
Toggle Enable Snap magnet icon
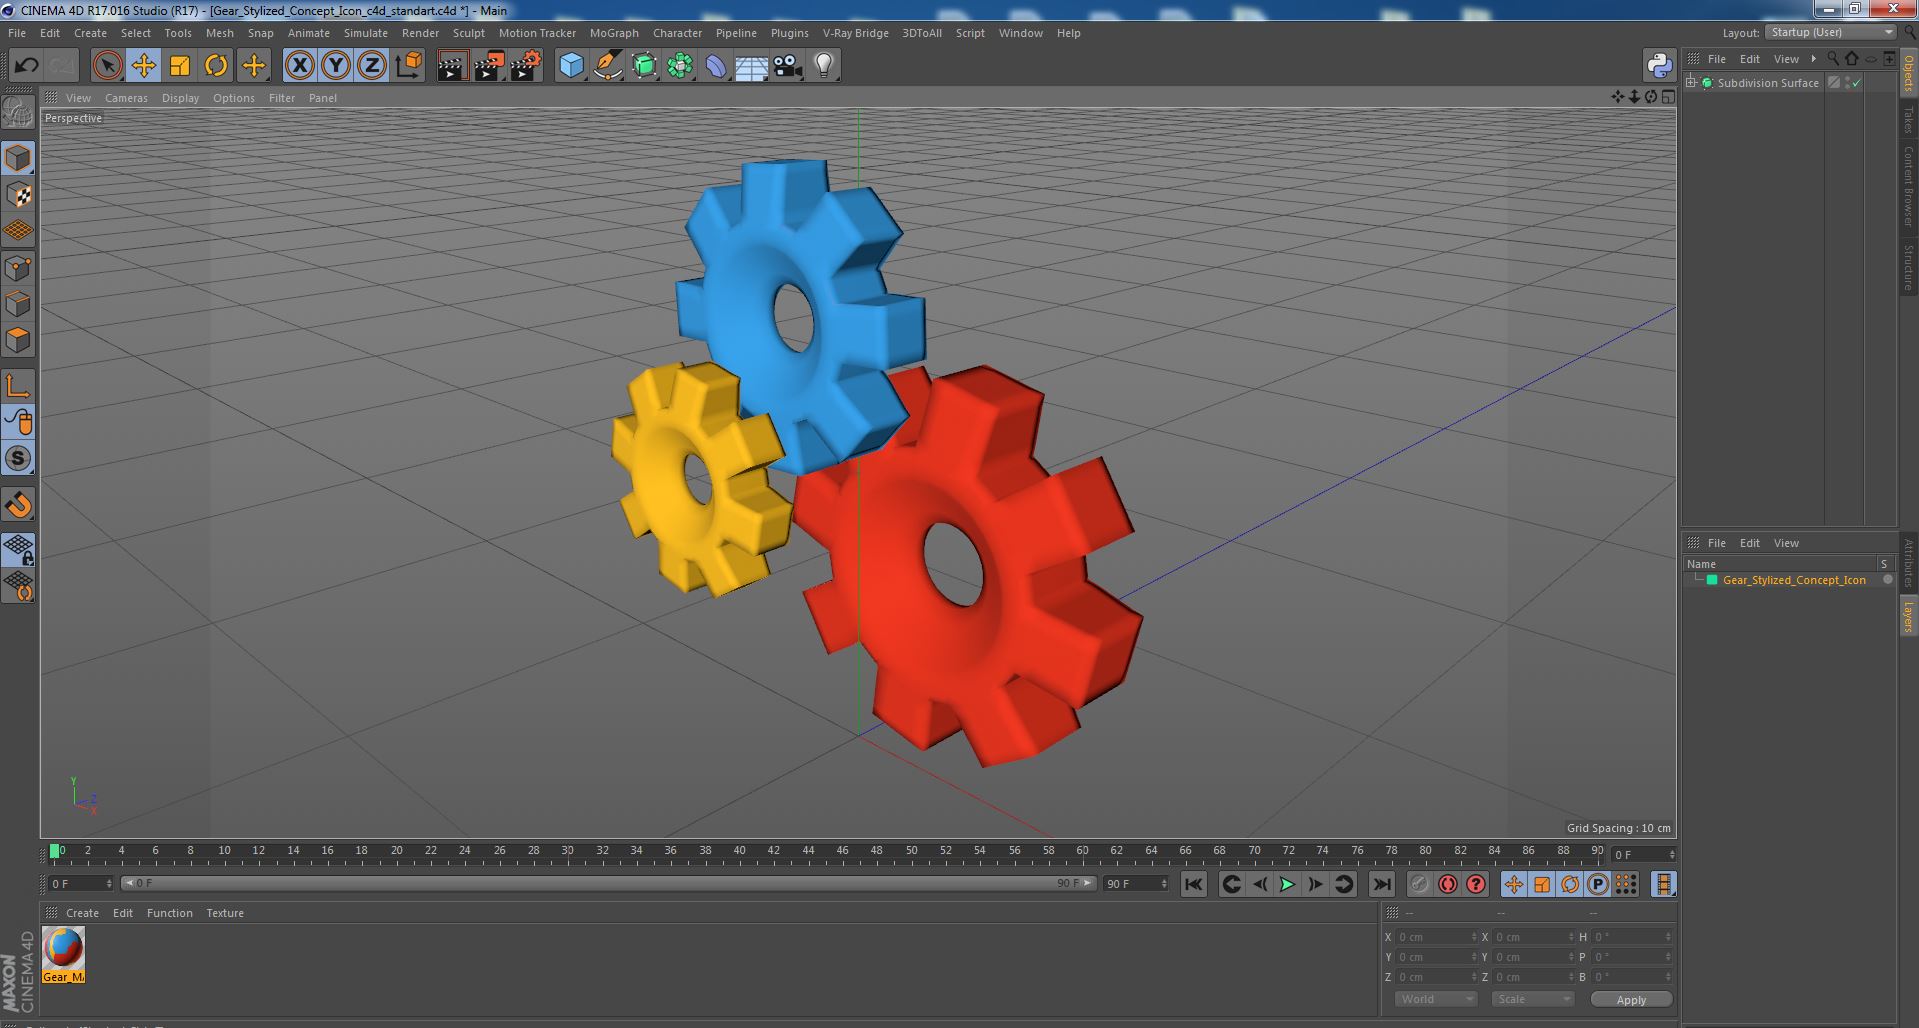point(18,505)
